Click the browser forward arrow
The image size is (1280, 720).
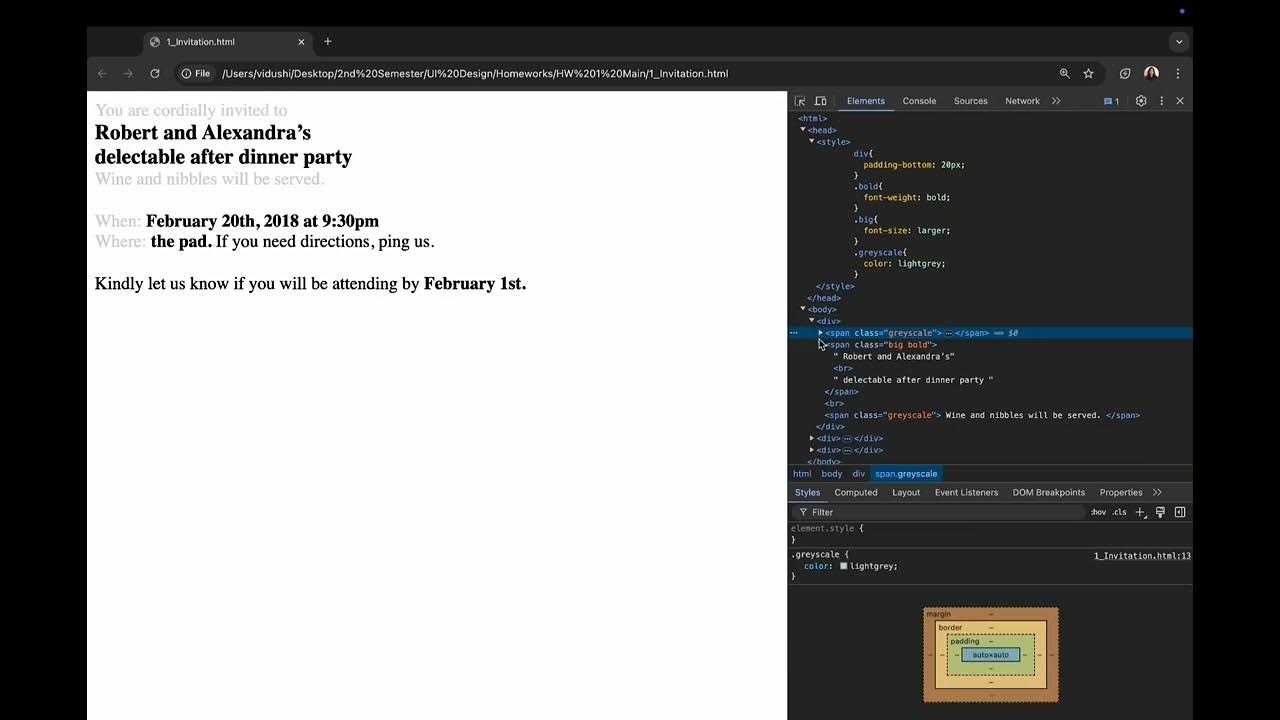click(x=128, y=73)
